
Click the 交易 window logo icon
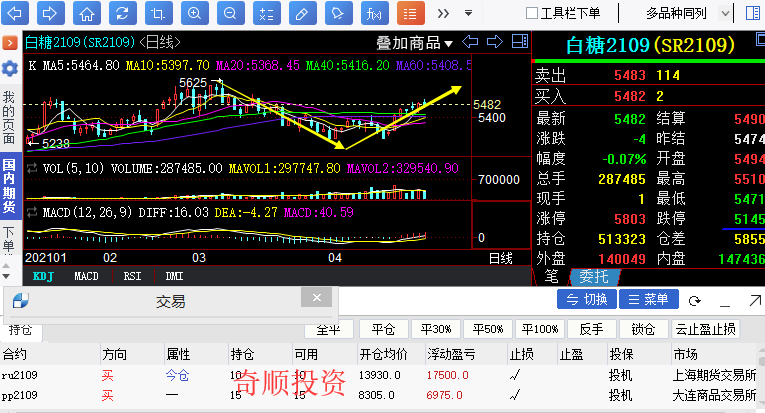[20, 301]
